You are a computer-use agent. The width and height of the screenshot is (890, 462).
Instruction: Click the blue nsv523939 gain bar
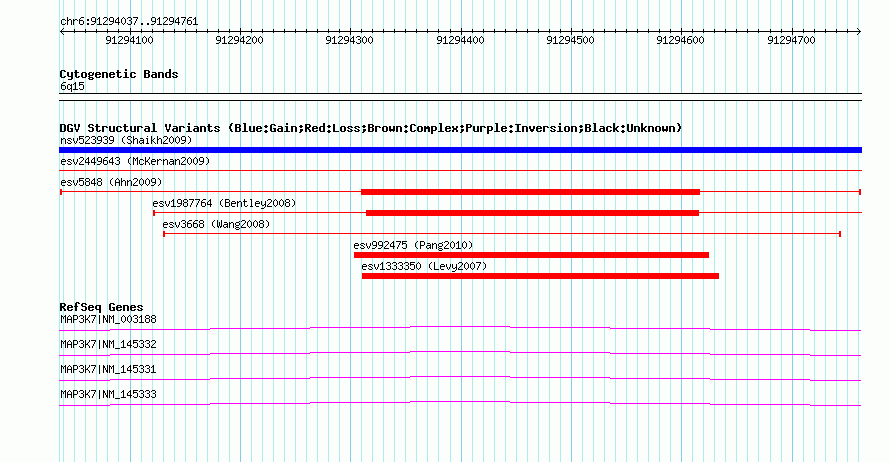[x=460, y=150]
